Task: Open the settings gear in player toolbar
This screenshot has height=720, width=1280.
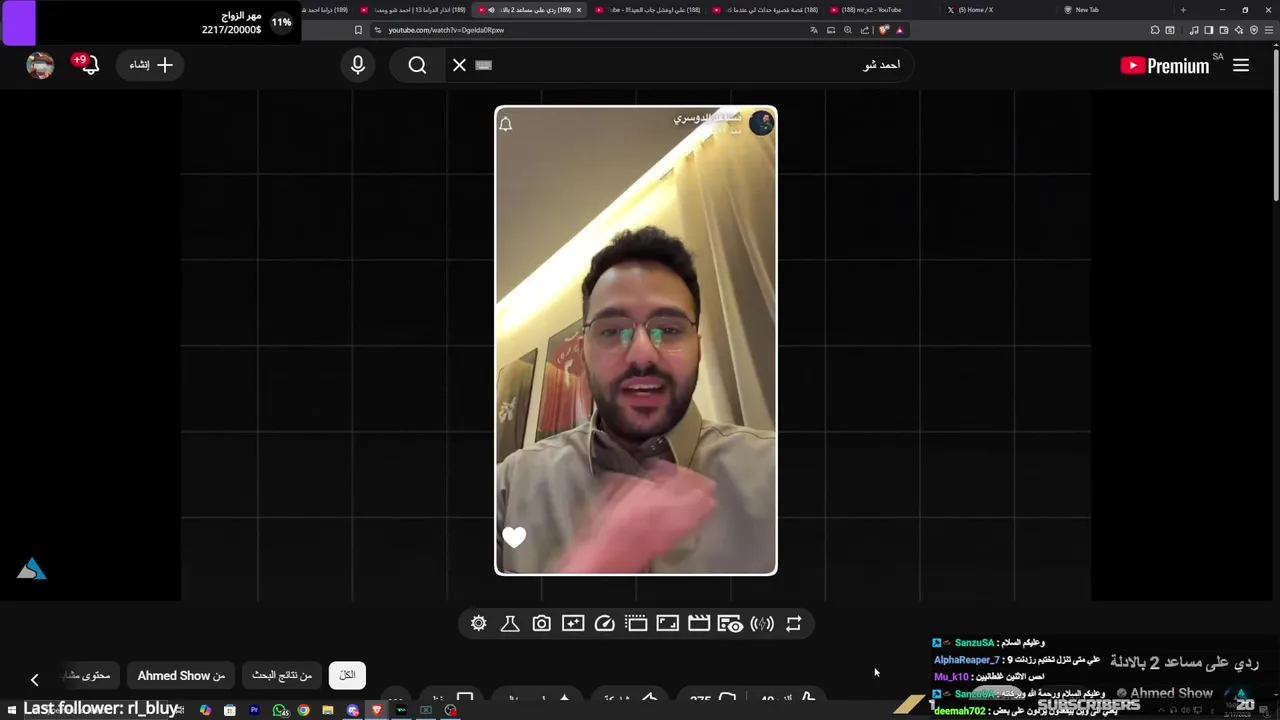Action: 479,624
